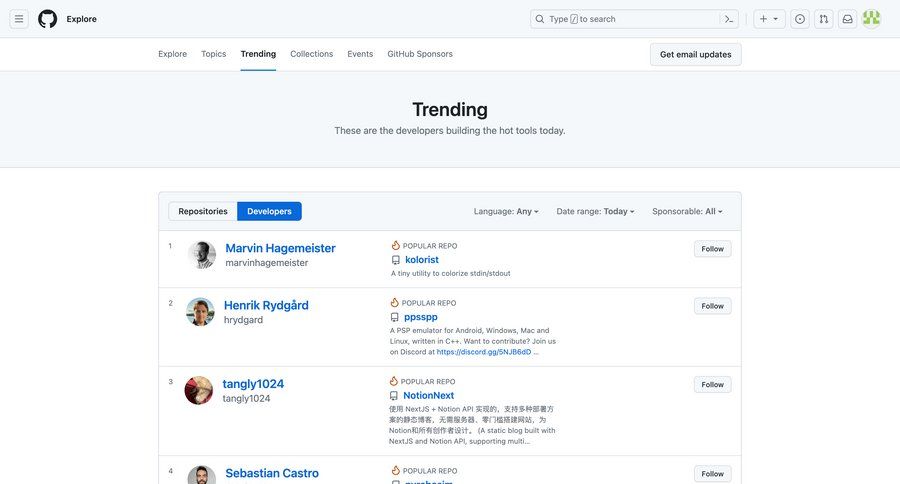Click flame icon in Marvin Hagemeister's row
Image resolution: width=900 pixels, height=484 pixels.
395,245
